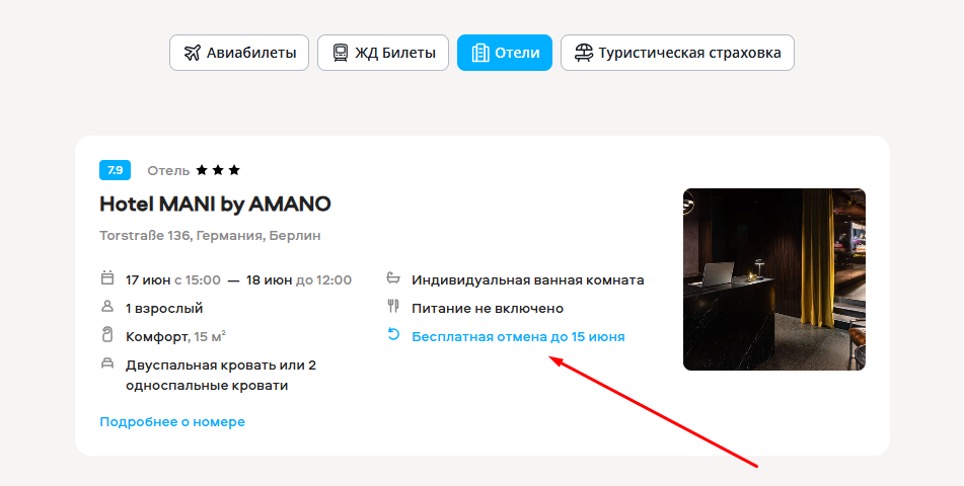964x486 pixels.
Task: Click the 7.9 rating badge
Action: 115,170
